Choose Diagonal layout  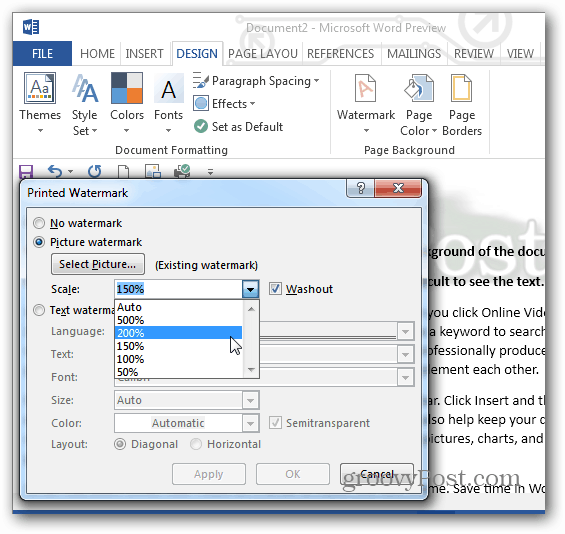tap(120, 444)
